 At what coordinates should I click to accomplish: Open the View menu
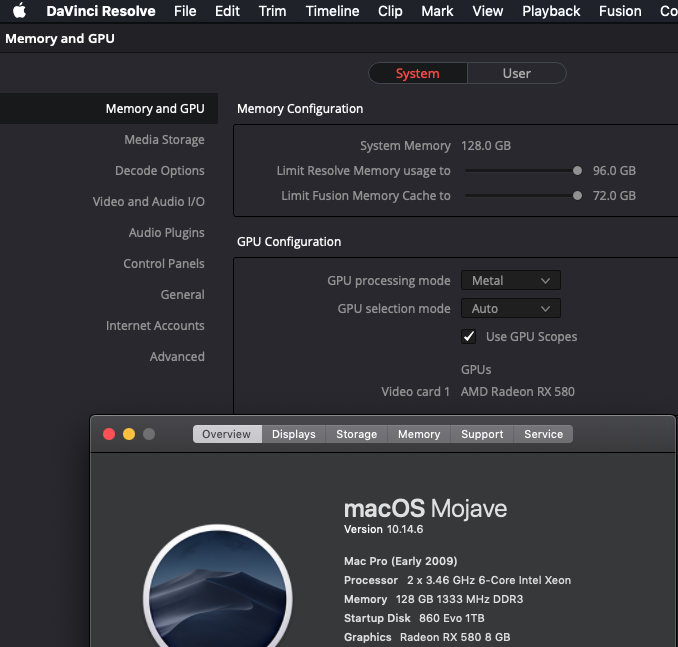coord(487,11)
